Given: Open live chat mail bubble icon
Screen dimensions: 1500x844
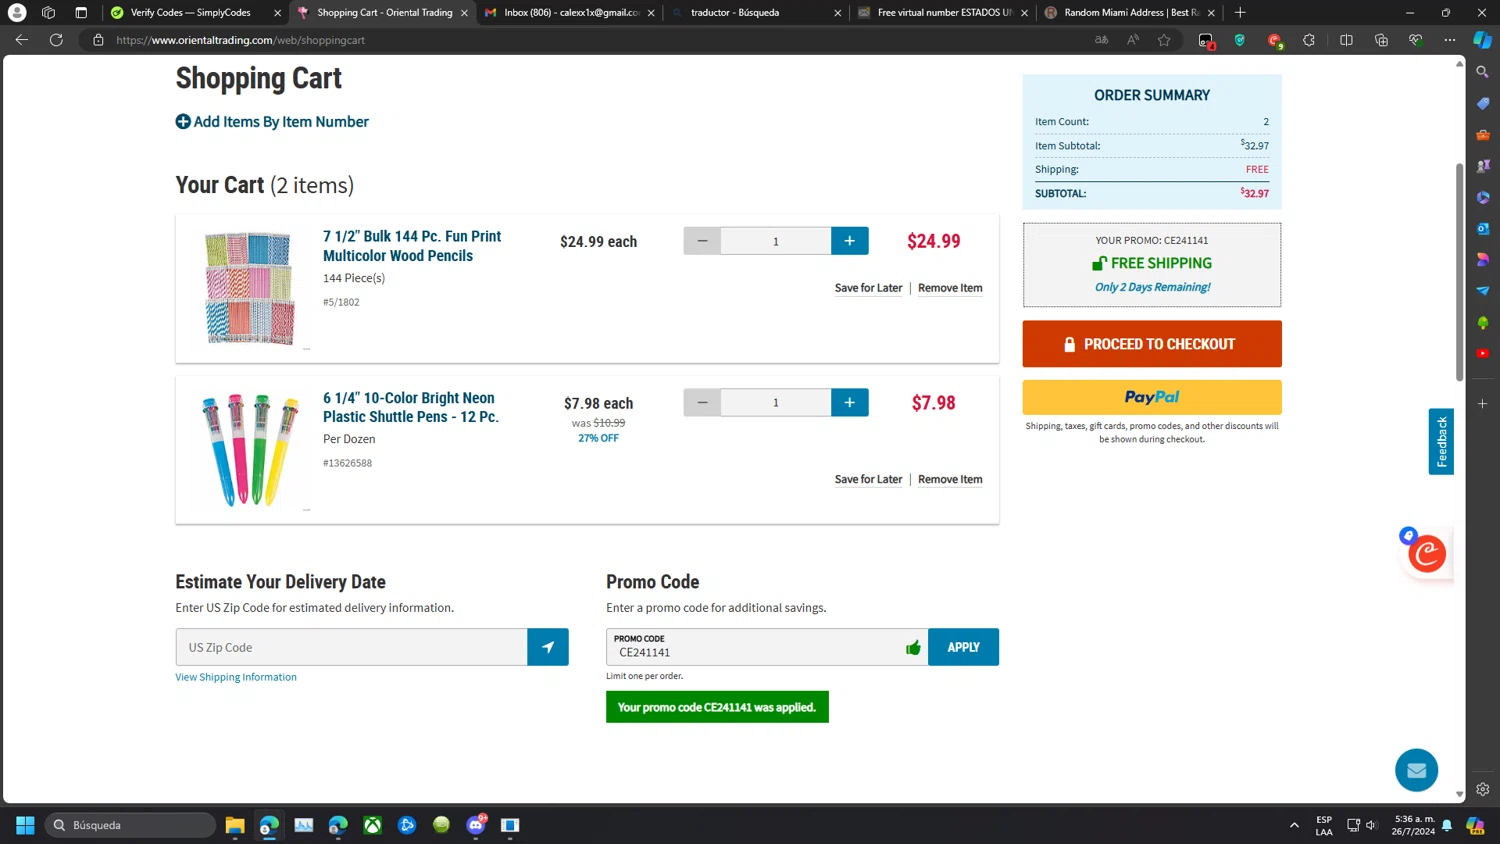Looking at the screenshot, I should [1416, 770].
